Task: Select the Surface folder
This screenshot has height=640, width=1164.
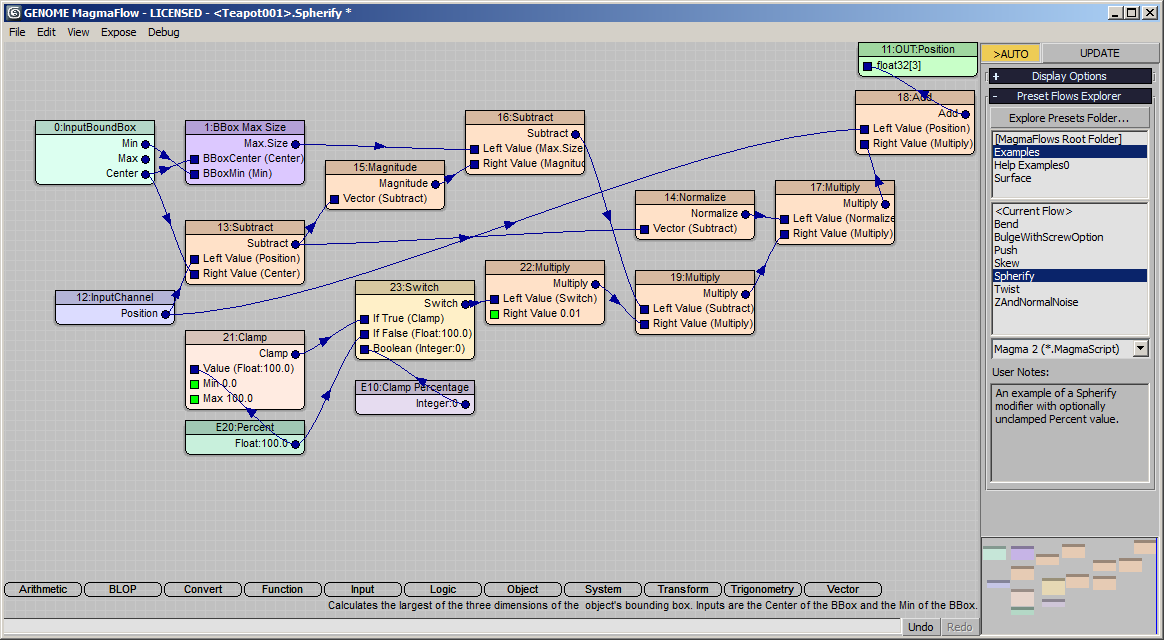Action: point(1069,178)
